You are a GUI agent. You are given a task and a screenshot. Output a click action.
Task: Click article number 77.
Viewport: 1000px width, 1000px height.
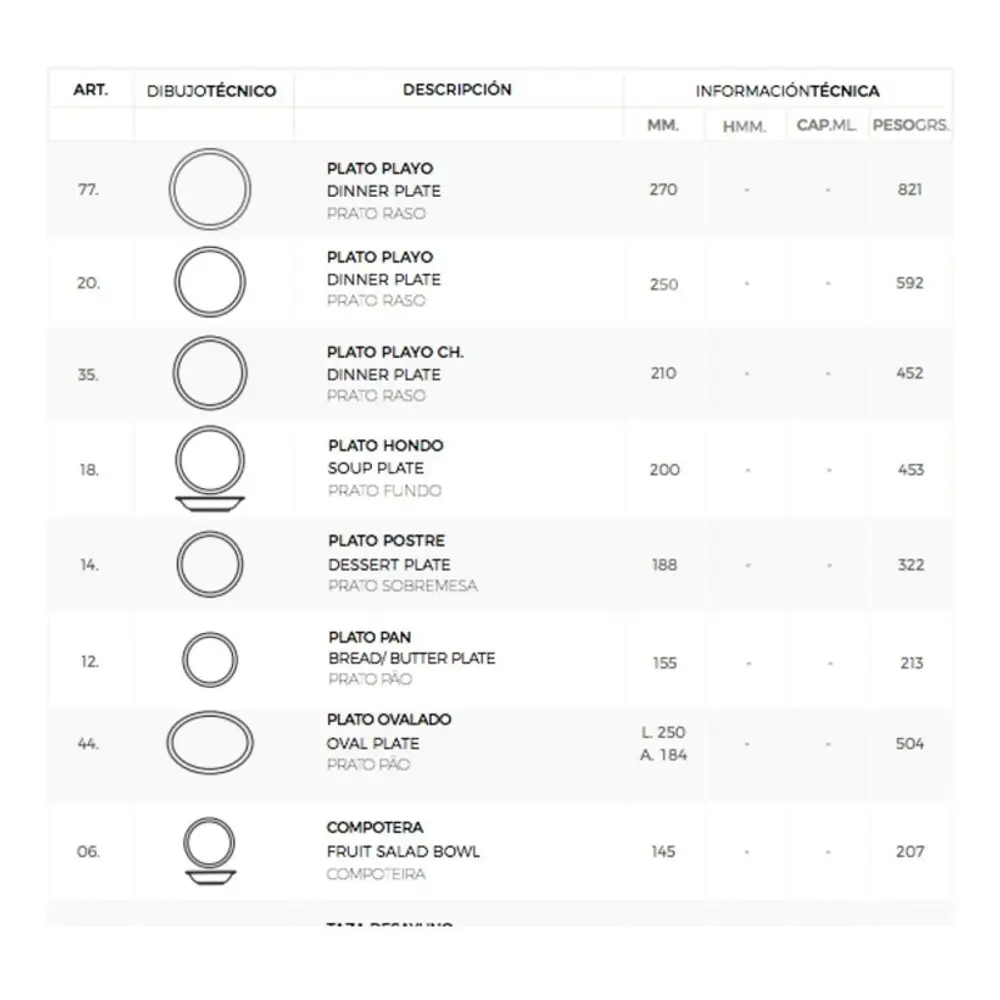click(x=88, y=190)
